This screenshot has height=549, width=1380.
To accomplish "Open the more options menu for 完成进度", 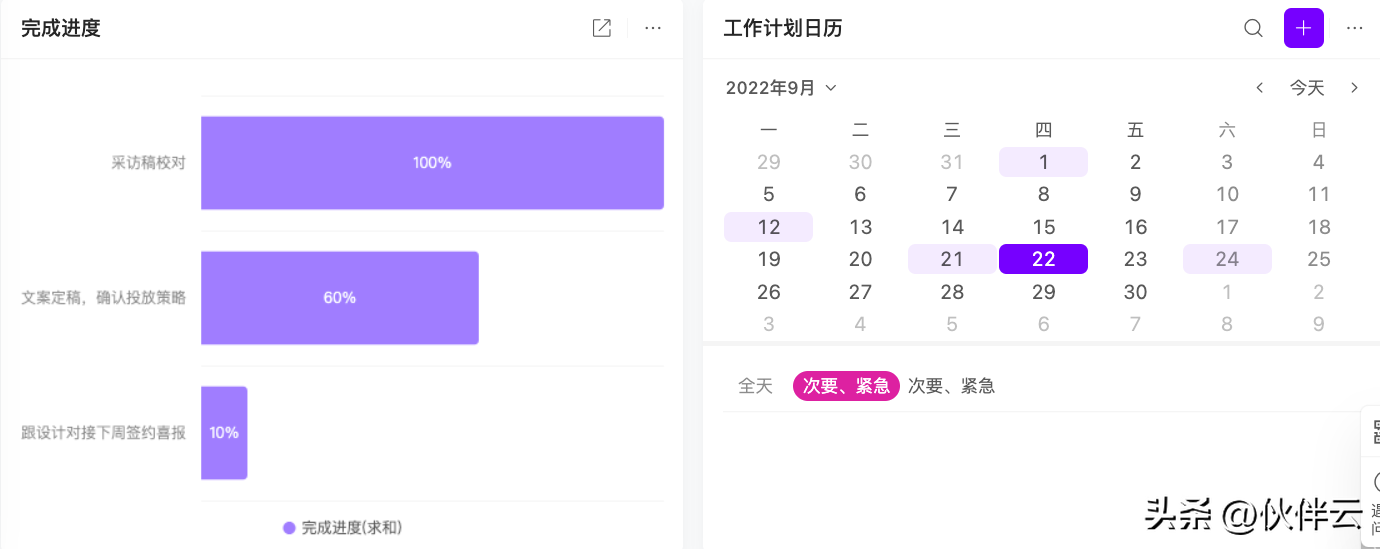I will pyautogui.click(x=653, y=28).
